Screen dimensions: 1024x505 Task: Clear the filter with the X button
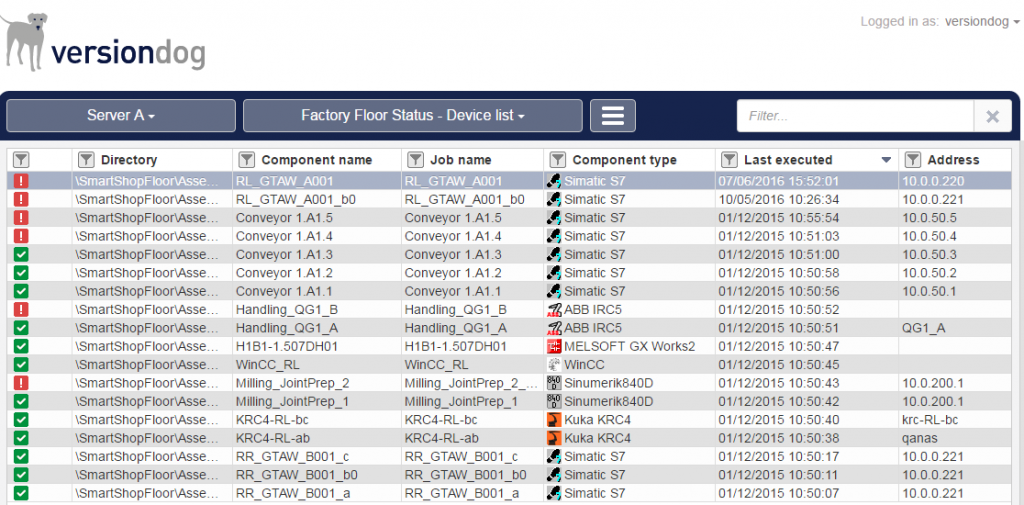click(993, 116)
